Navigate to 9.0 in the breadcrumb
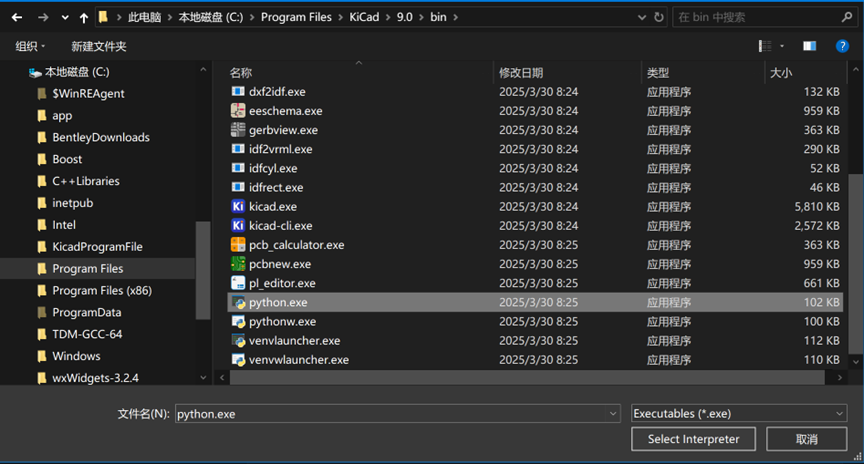This screenshot has height=464, width=864. (x=404, y=17)
